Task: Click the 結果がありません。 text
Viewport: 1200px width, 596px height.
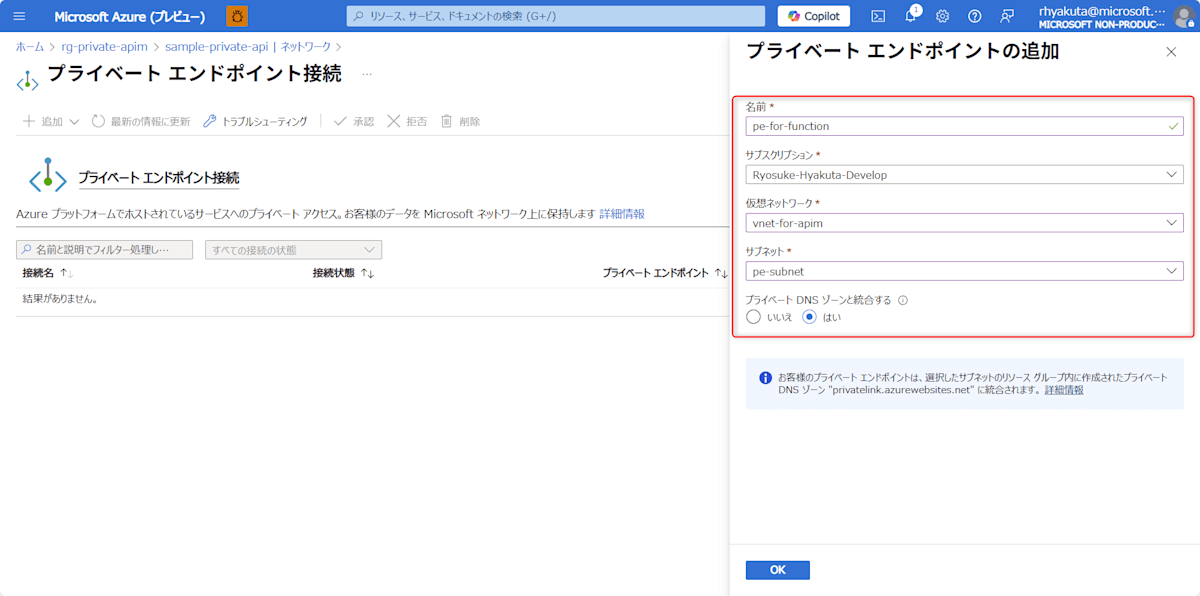Action: (x=60, y=299)
